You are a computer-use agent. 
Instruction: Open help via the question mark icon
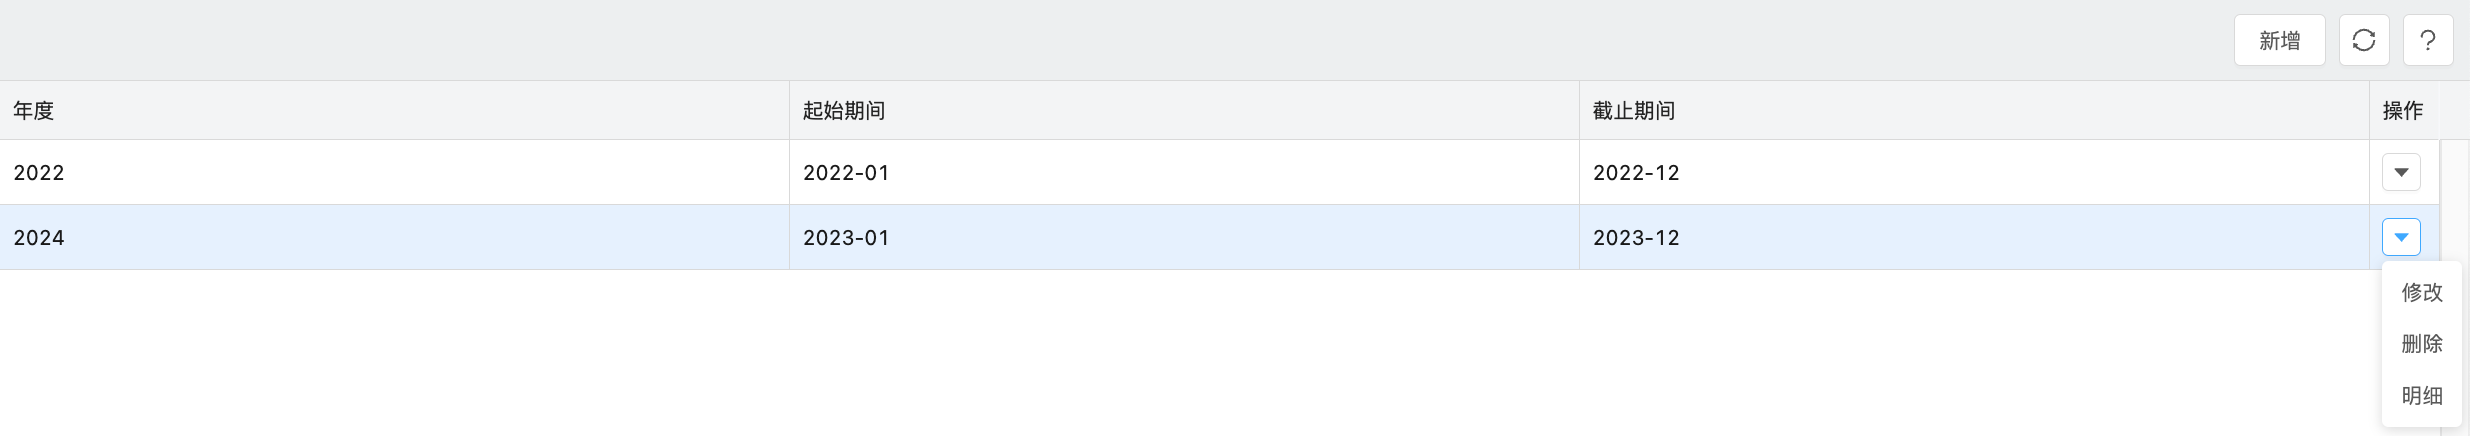pyautogui.click(x=2428, y=40)
